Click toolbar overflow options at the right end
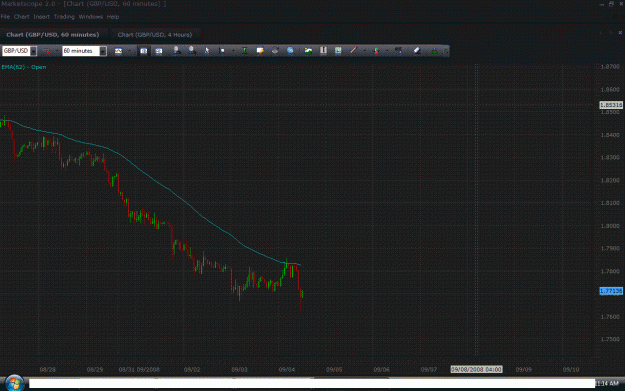Screen dimensions: 625x391 coord(446,51)
